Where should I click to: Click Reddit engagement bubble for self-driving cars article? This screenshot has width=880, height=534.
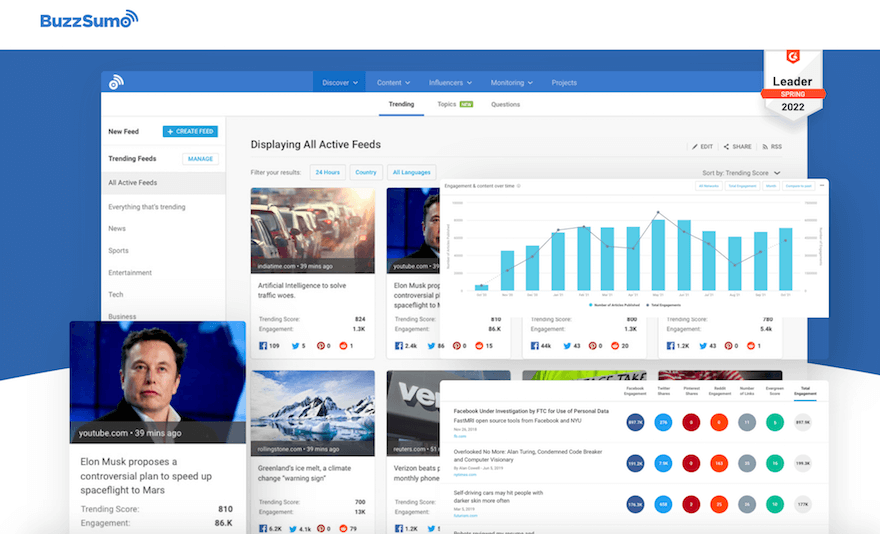pyautogui.click(x=719, y=504)
